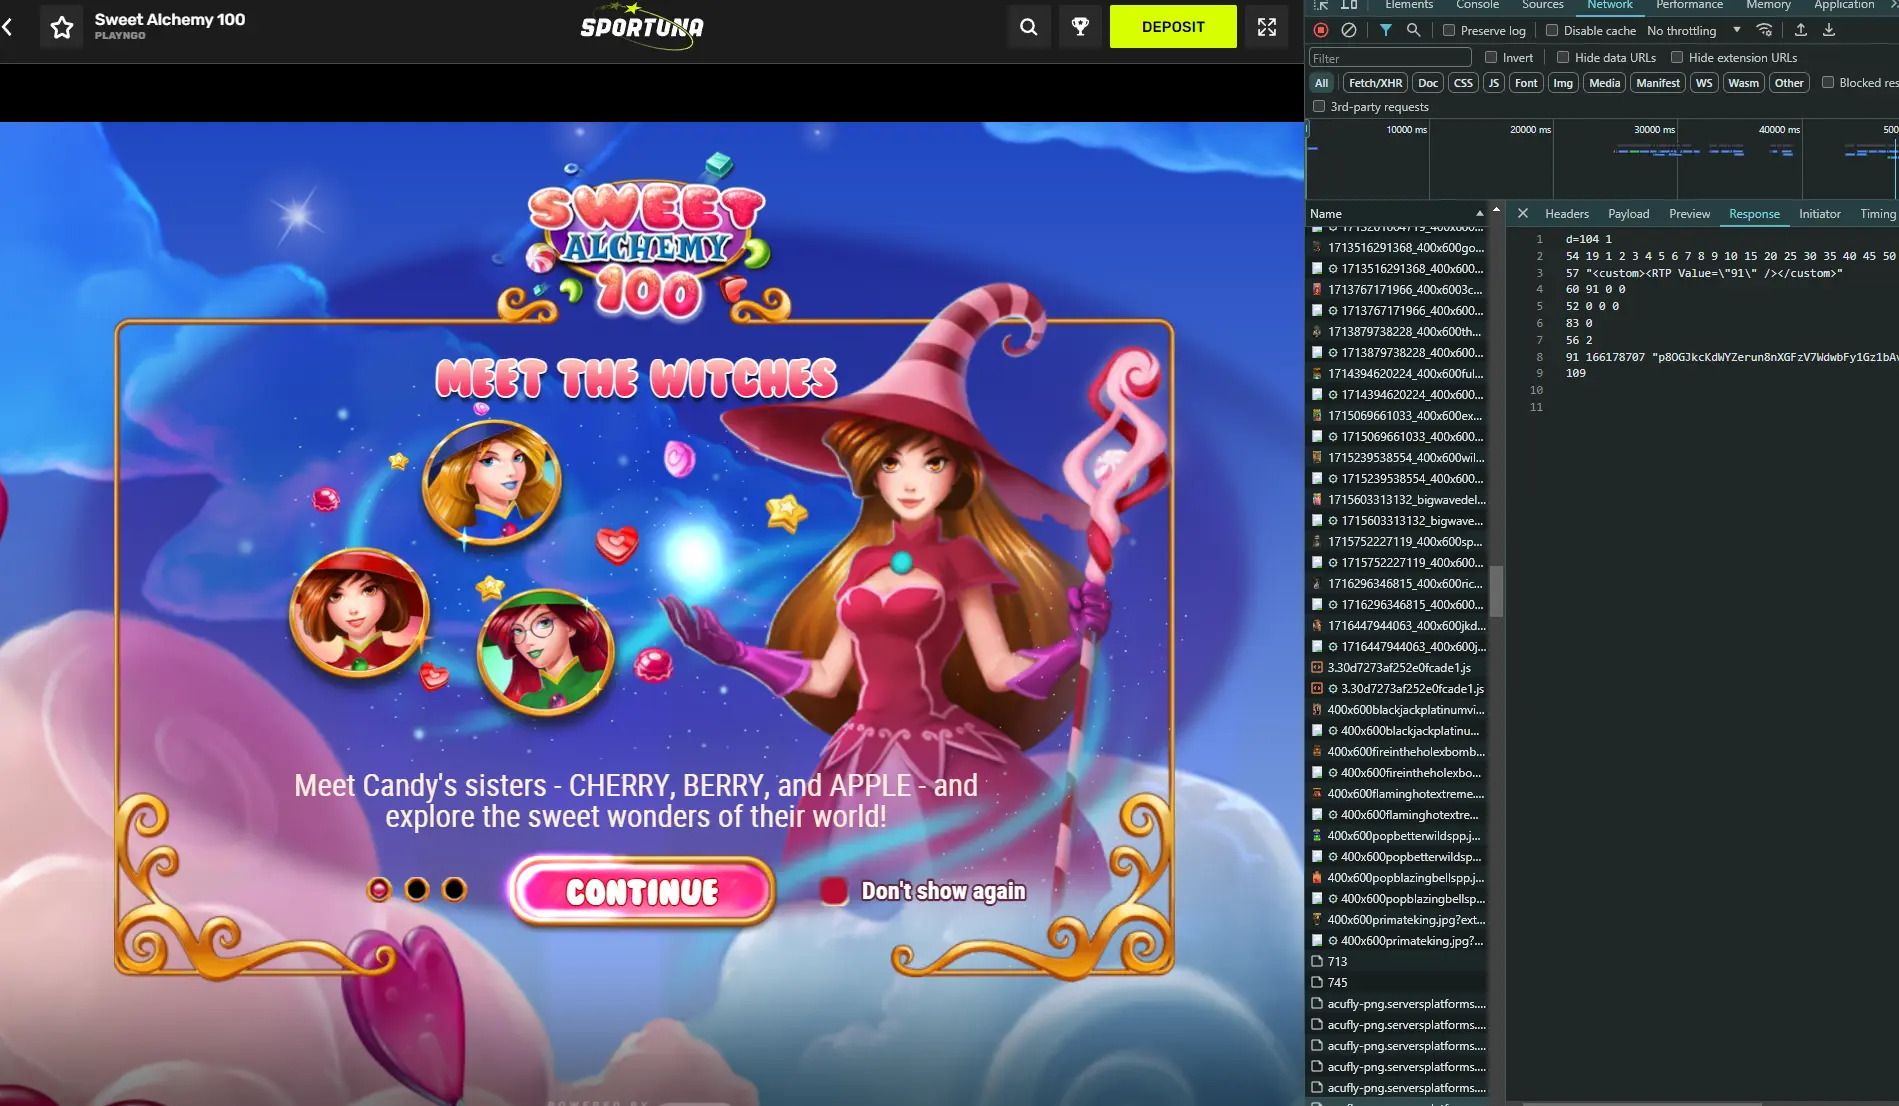Open the trophy tournaments icon
1899x1106 pixels.
coord(1081,27)
